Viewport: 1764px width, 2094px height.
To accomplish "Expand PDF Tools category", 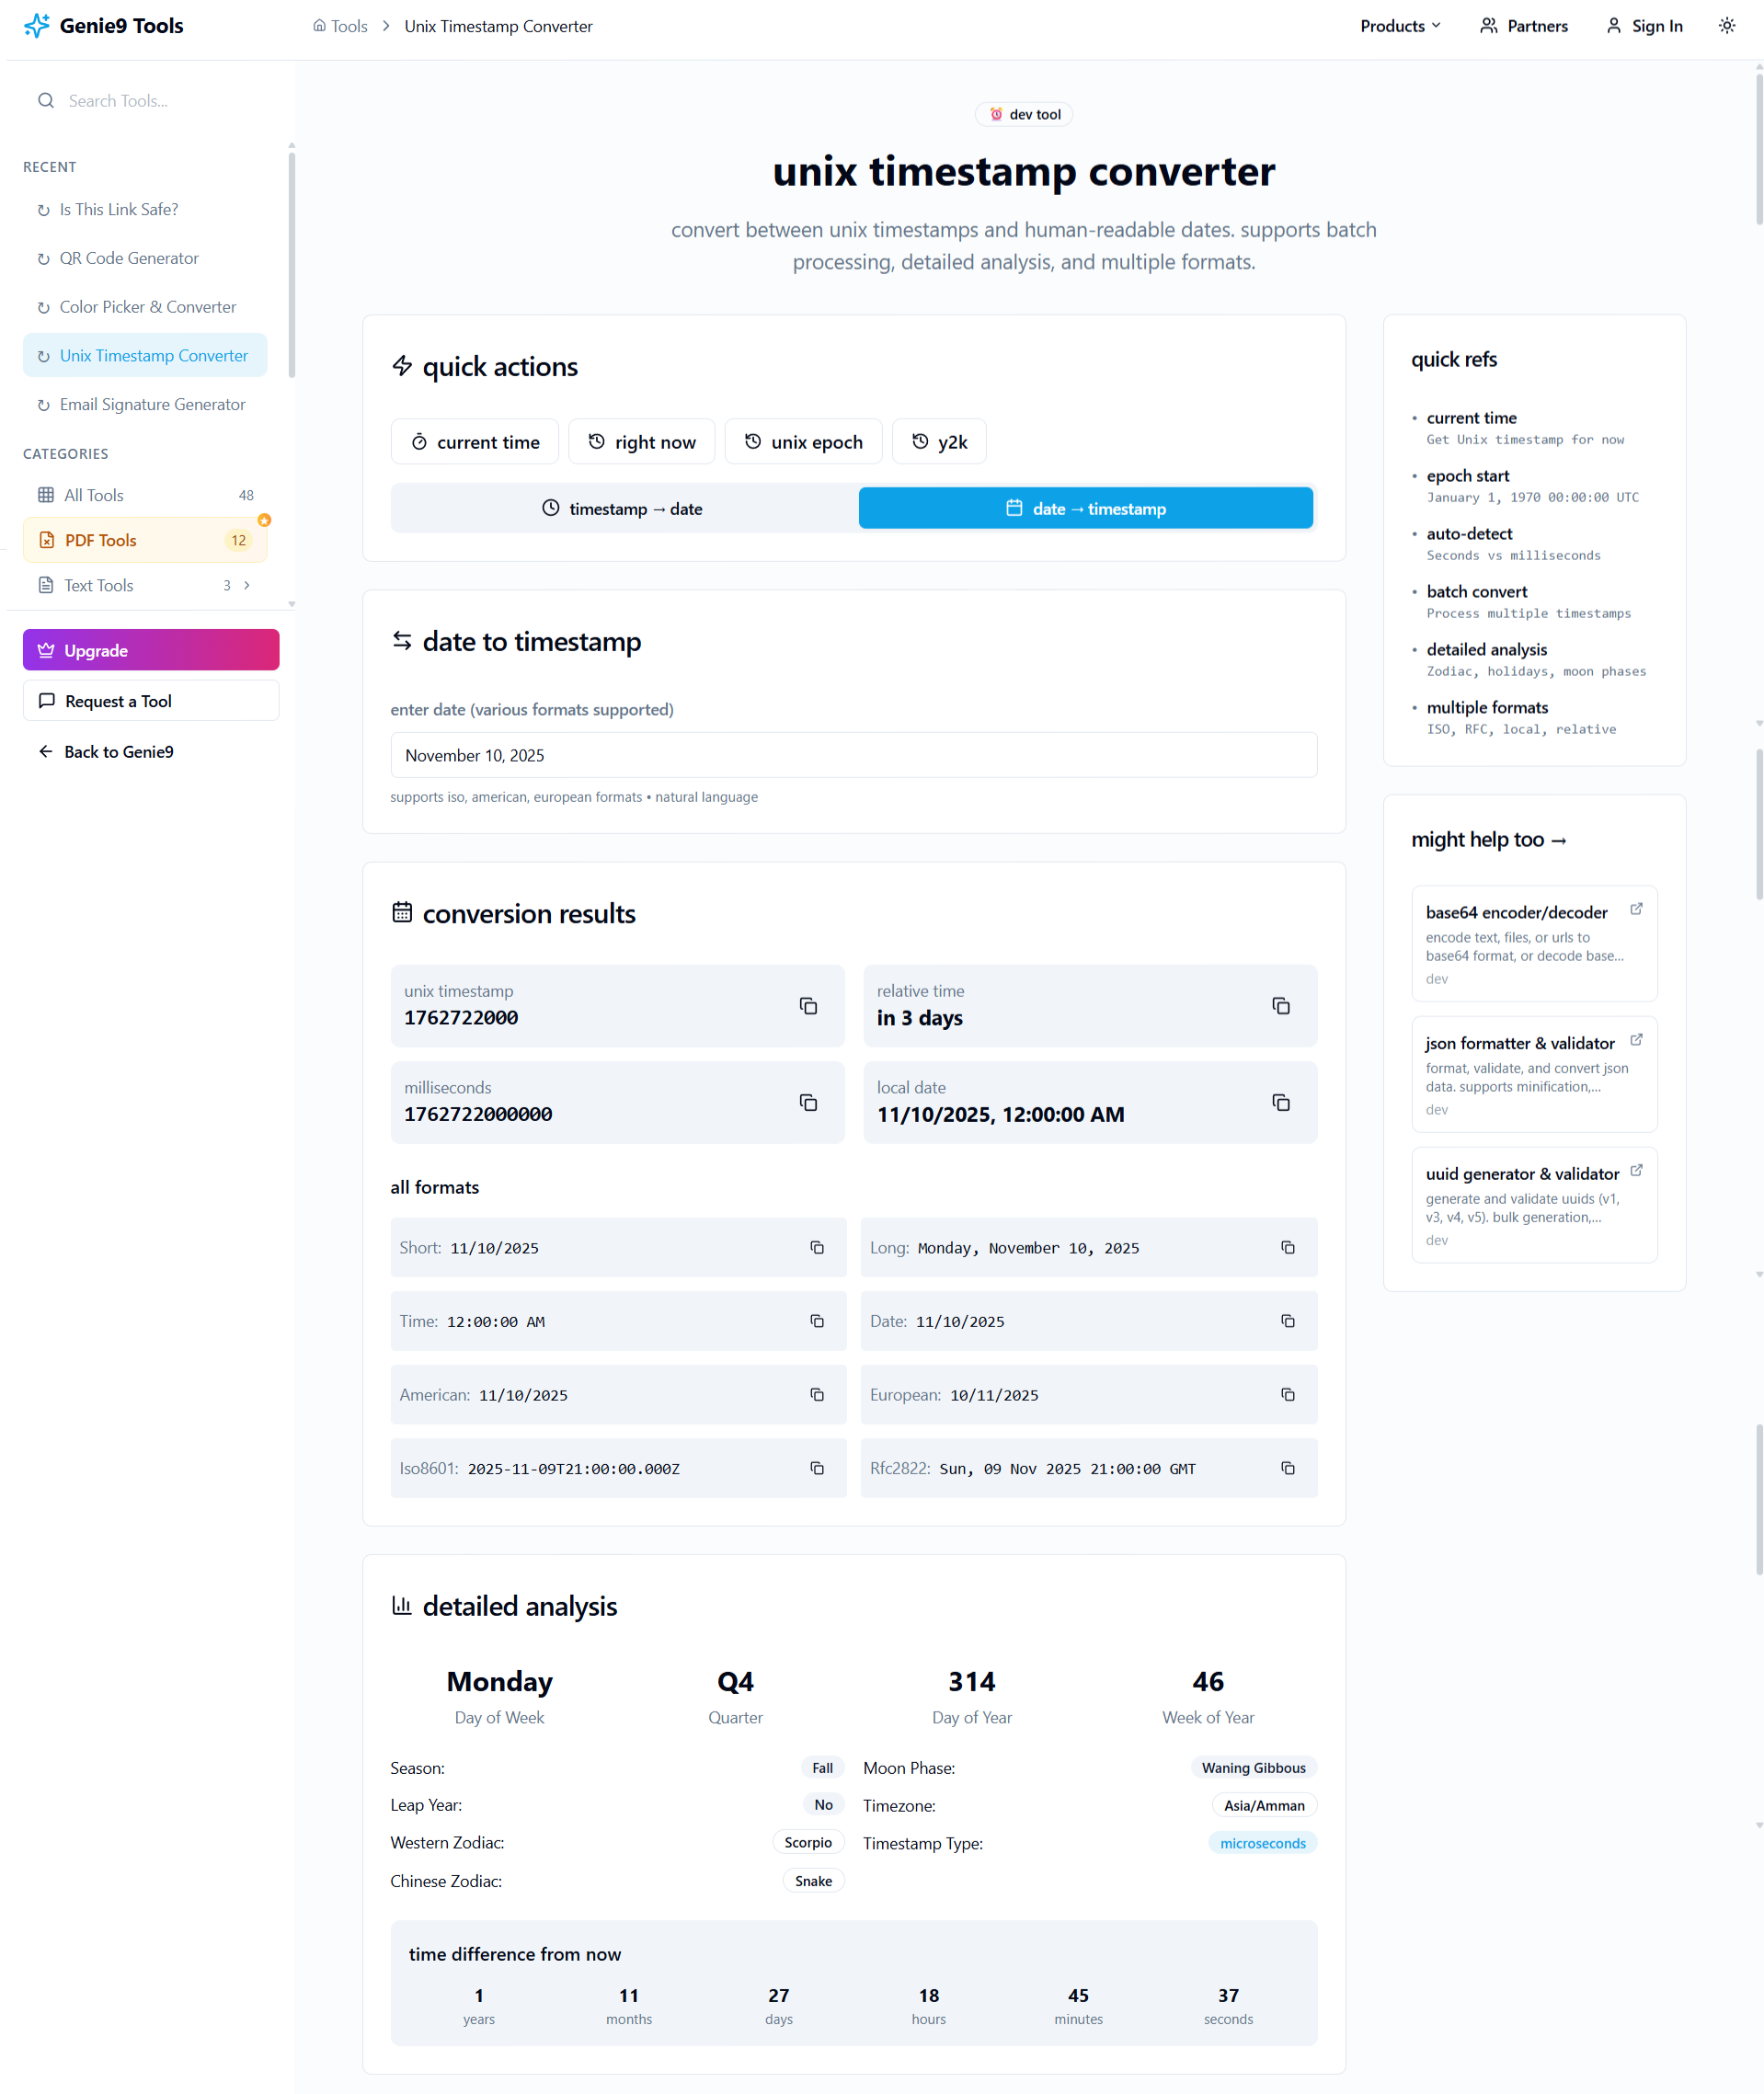I will 145,540.
